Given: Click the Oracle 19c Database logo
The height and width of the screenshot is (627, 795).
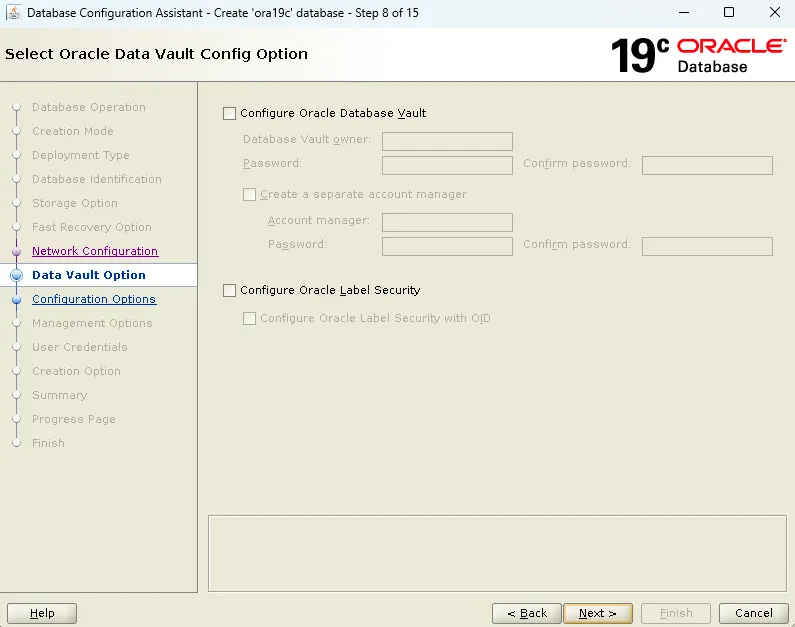Looking at the screenshot, I should tap(699, 55).
